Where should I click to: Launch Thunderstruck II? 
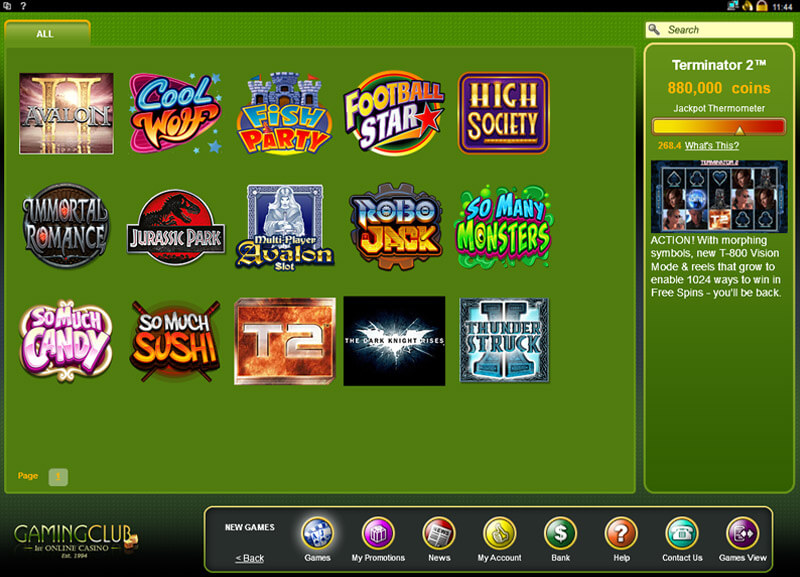pos(504,340)
